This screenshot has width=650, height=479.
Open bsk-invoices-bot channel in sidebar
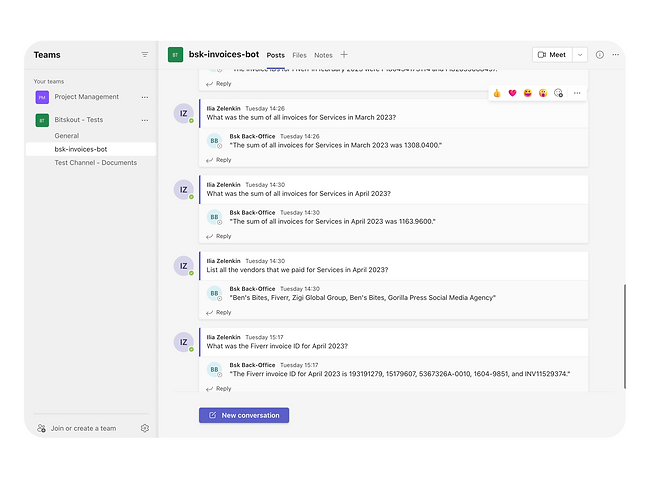coord(91,149)
